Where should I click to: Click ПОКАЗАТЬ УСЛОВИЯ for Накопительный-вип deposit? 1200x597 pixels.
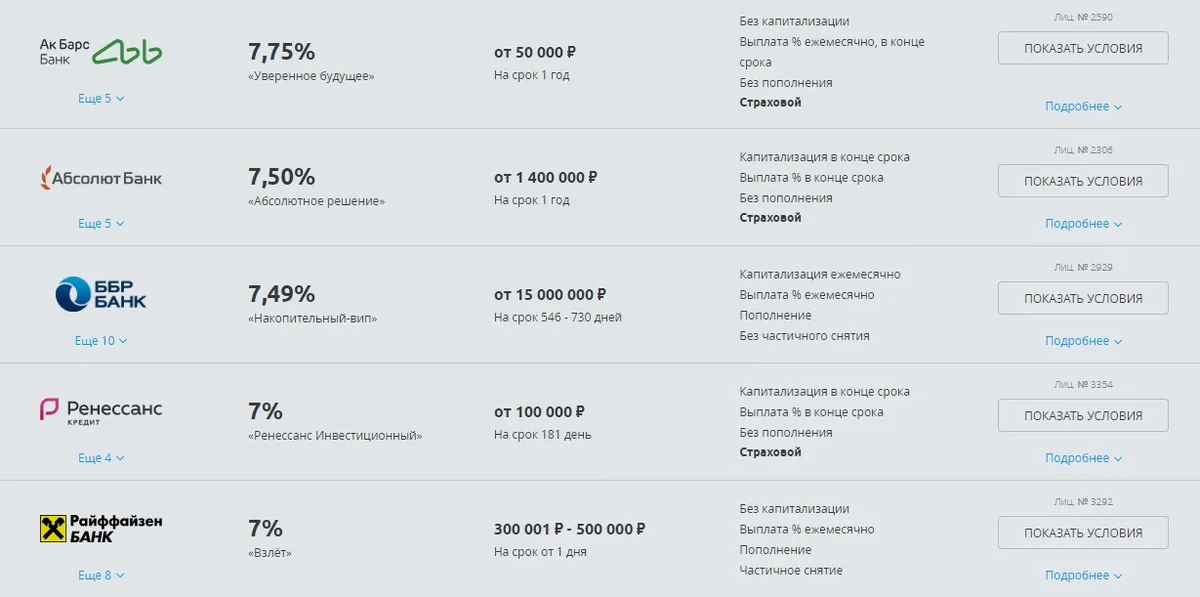(1083, 297)
